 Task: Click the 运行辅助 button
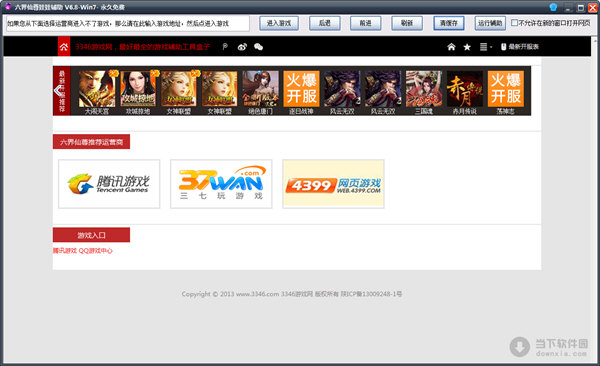point(490,23)
